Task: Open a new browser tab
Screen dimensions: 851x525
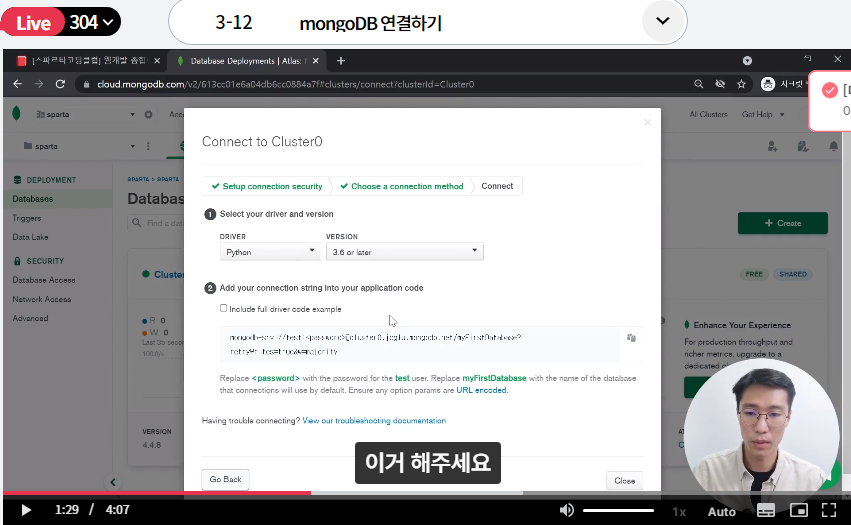Action: [x=341, y=61]
